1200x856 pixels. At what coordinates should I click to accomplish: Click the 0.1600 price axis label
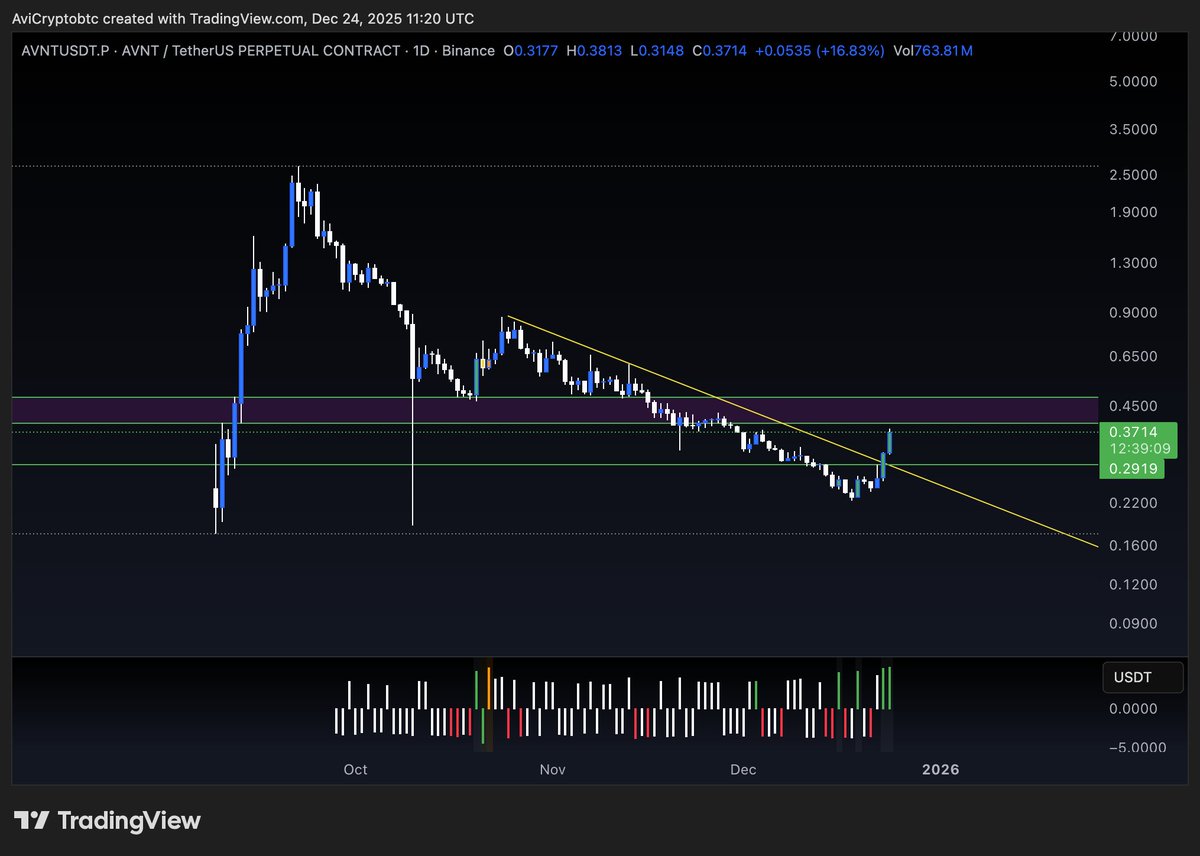[x=1133, y=546]
